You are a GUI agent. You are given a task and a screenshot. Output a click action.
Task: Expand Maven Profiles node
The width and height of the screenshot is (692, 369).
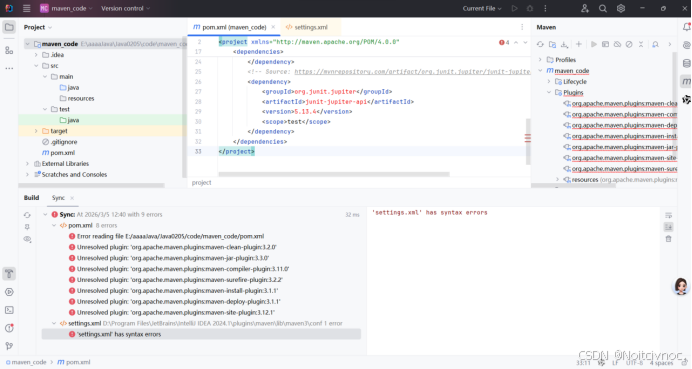point(540,60)
